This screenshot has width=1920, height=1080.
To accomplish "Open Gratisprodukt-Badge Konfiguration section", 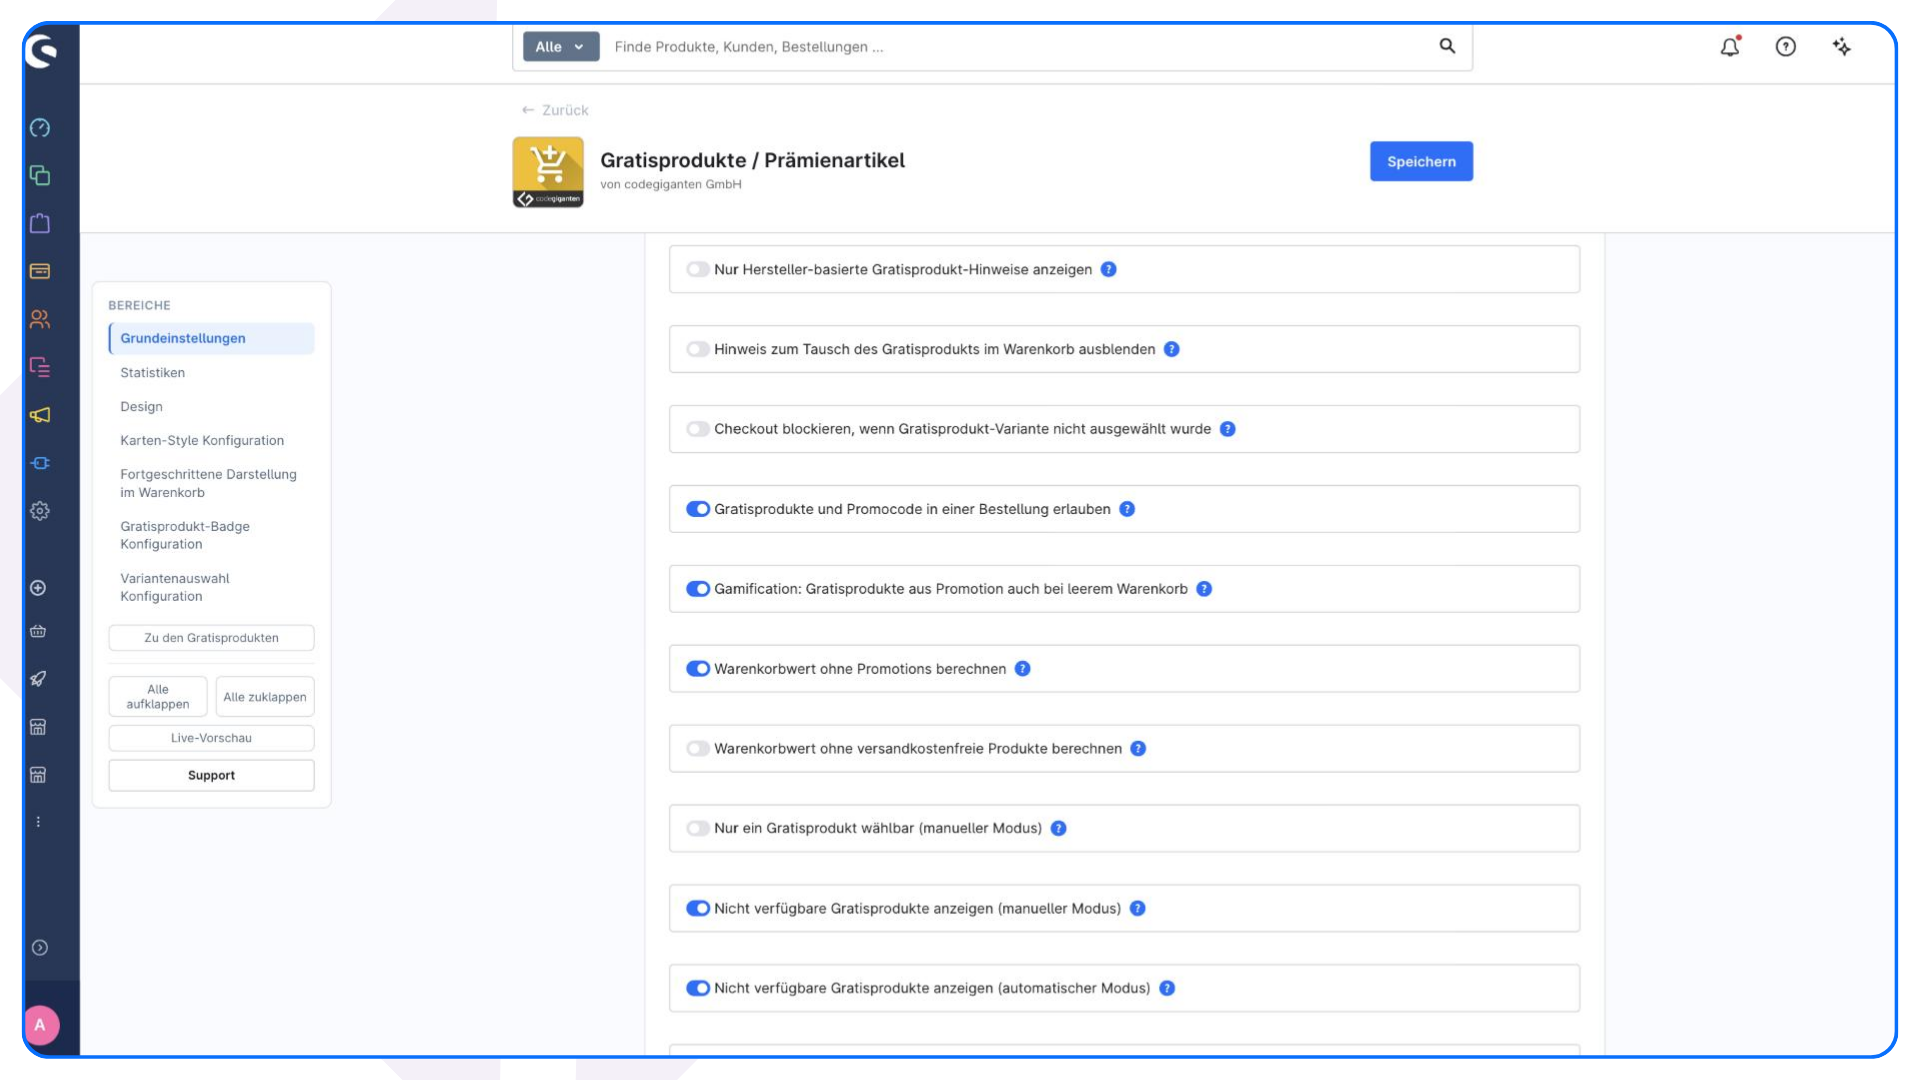I will [185, 536].
